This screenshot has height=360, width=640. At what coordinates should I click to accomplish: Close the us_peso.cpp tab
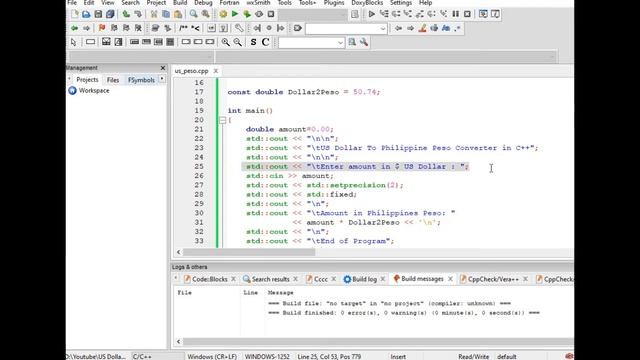tap(216, 71)
